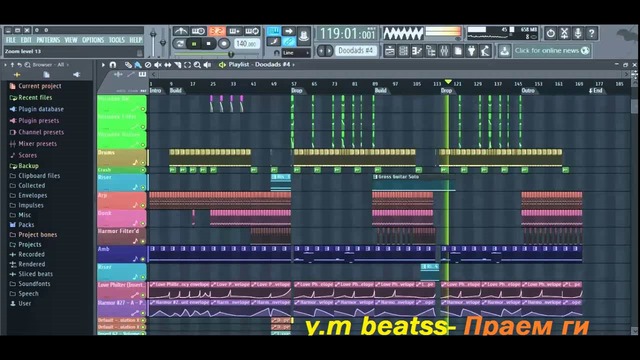Screen dimensions: 640x360
Task: Open the plugin picker plug icon
Action: click(471, 51)
